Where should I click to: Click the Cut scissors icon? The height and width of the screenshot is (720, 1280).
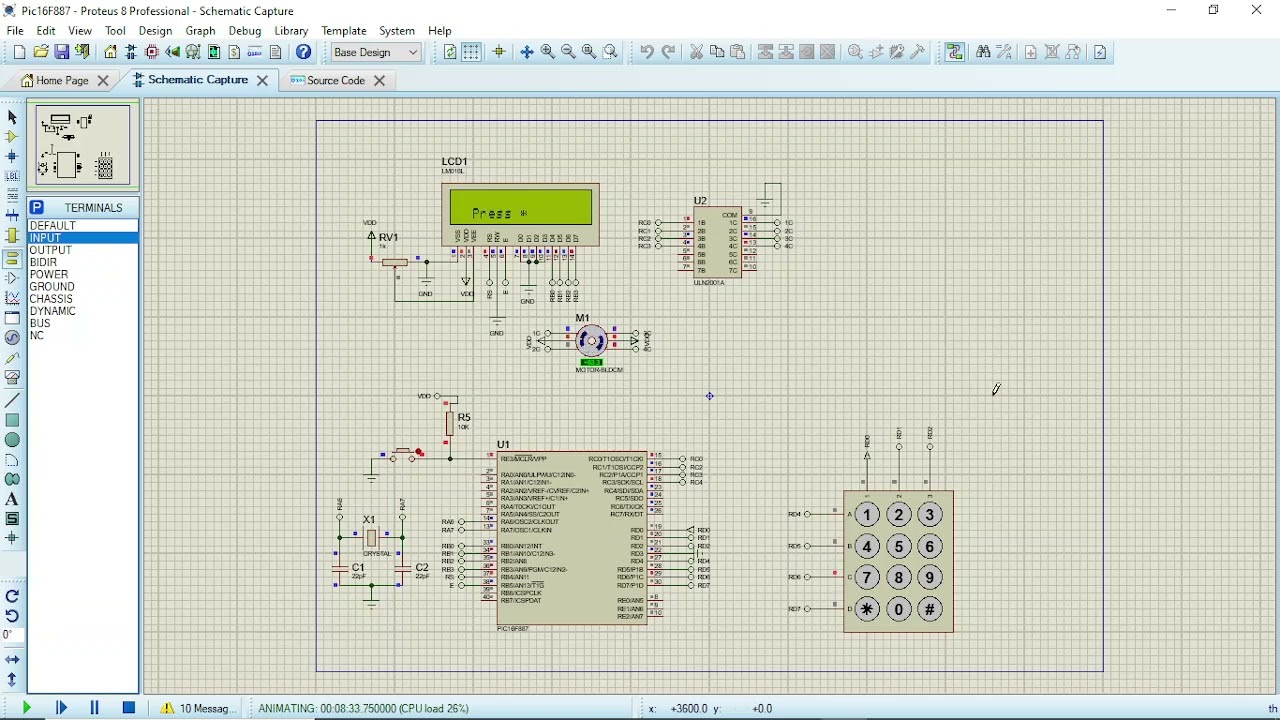pyautogui.click(x=697, y=52)
